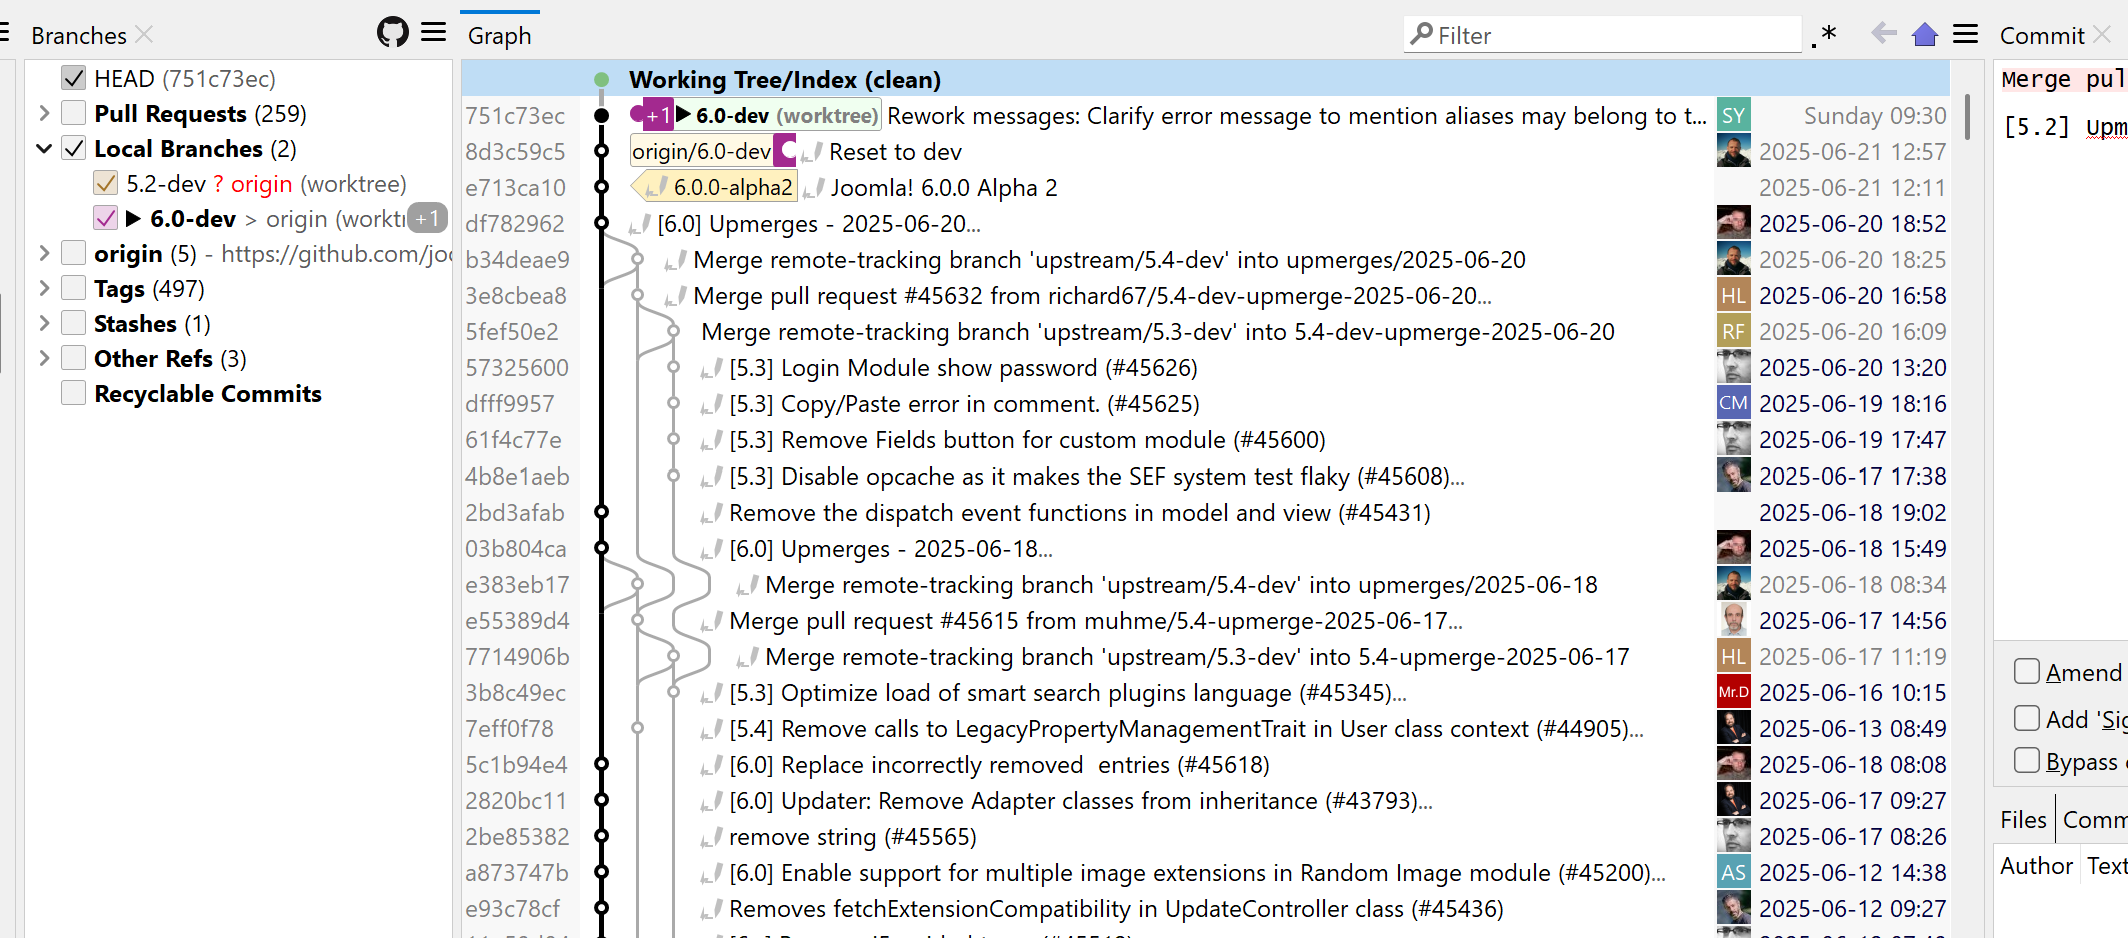The height and width of the screenshot is (938, 2128).
Task: Check the Recyclable Commits checkbox
Action: click(x=72, y=392)
